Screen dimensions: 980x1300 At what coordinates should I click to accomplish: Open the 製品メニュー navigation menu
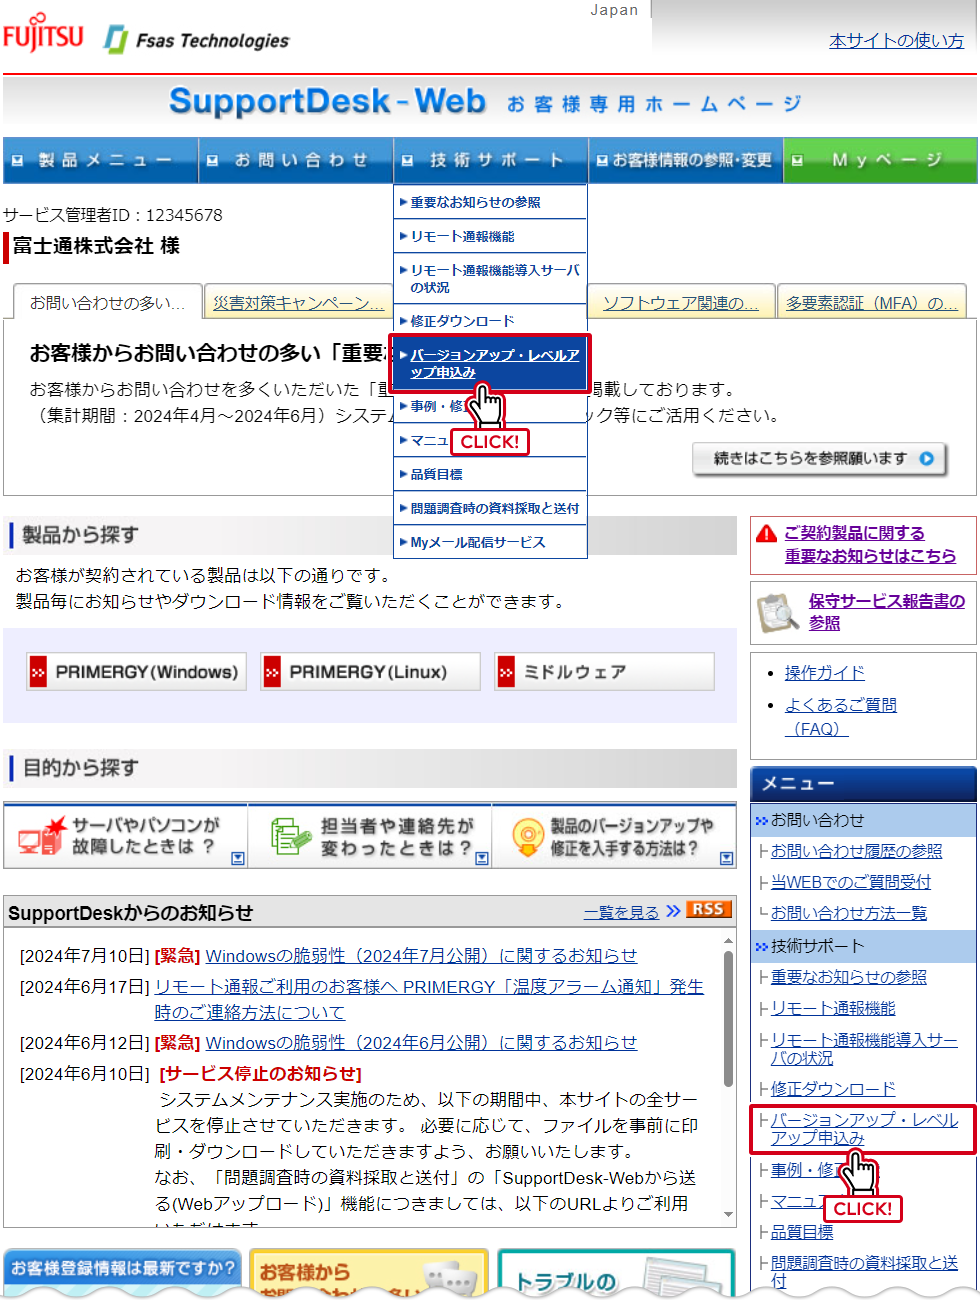coord(100,160)
